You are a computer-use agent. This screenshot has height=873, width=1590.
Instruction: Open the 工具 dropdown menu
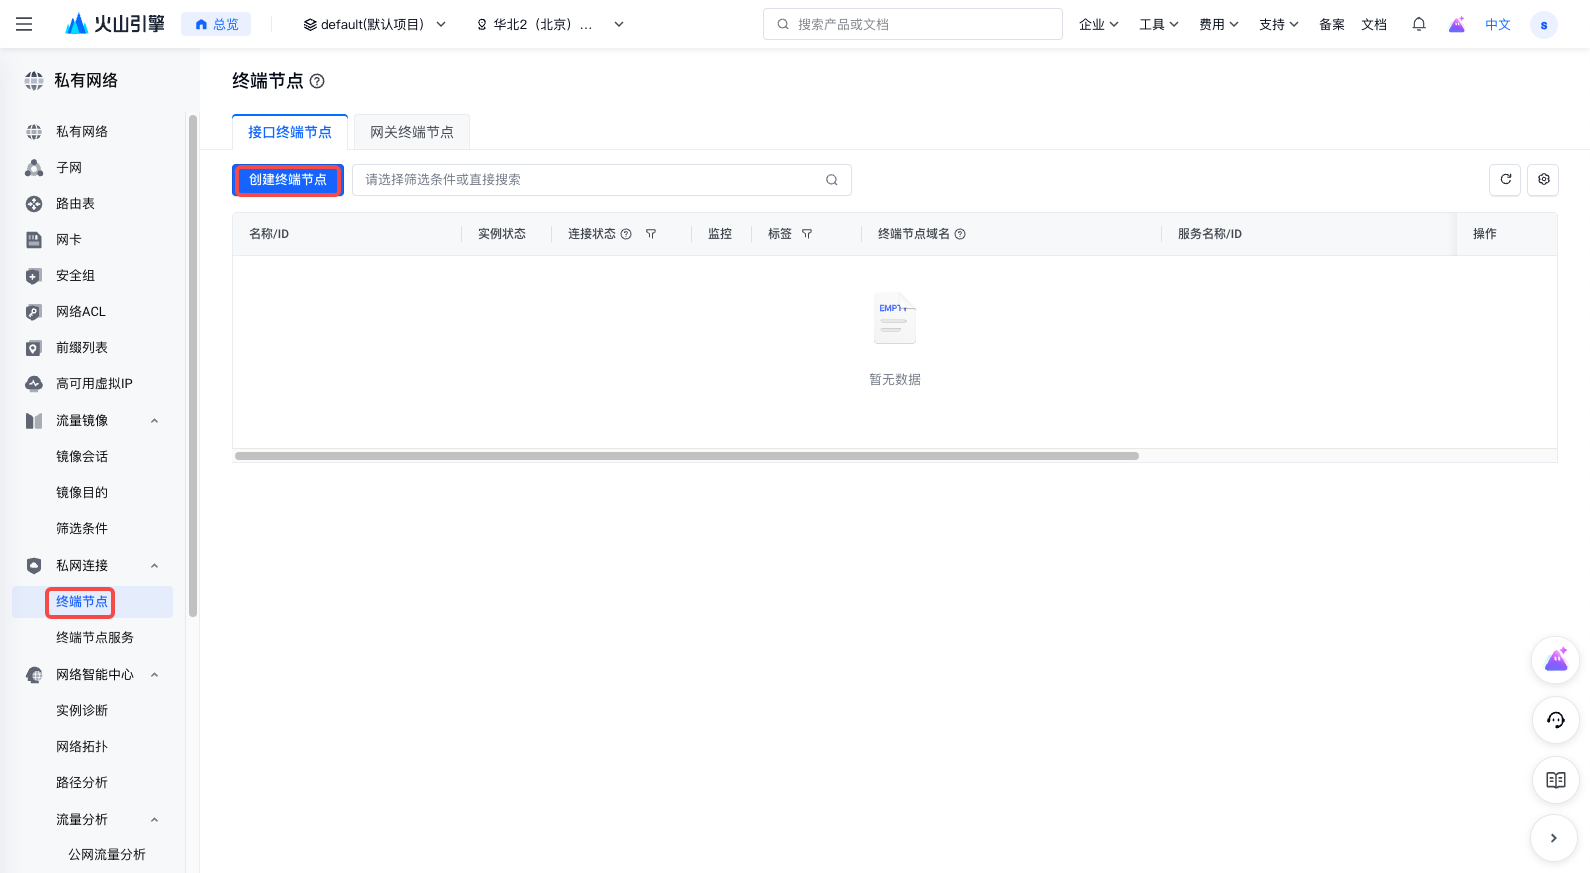(1159, 24)
